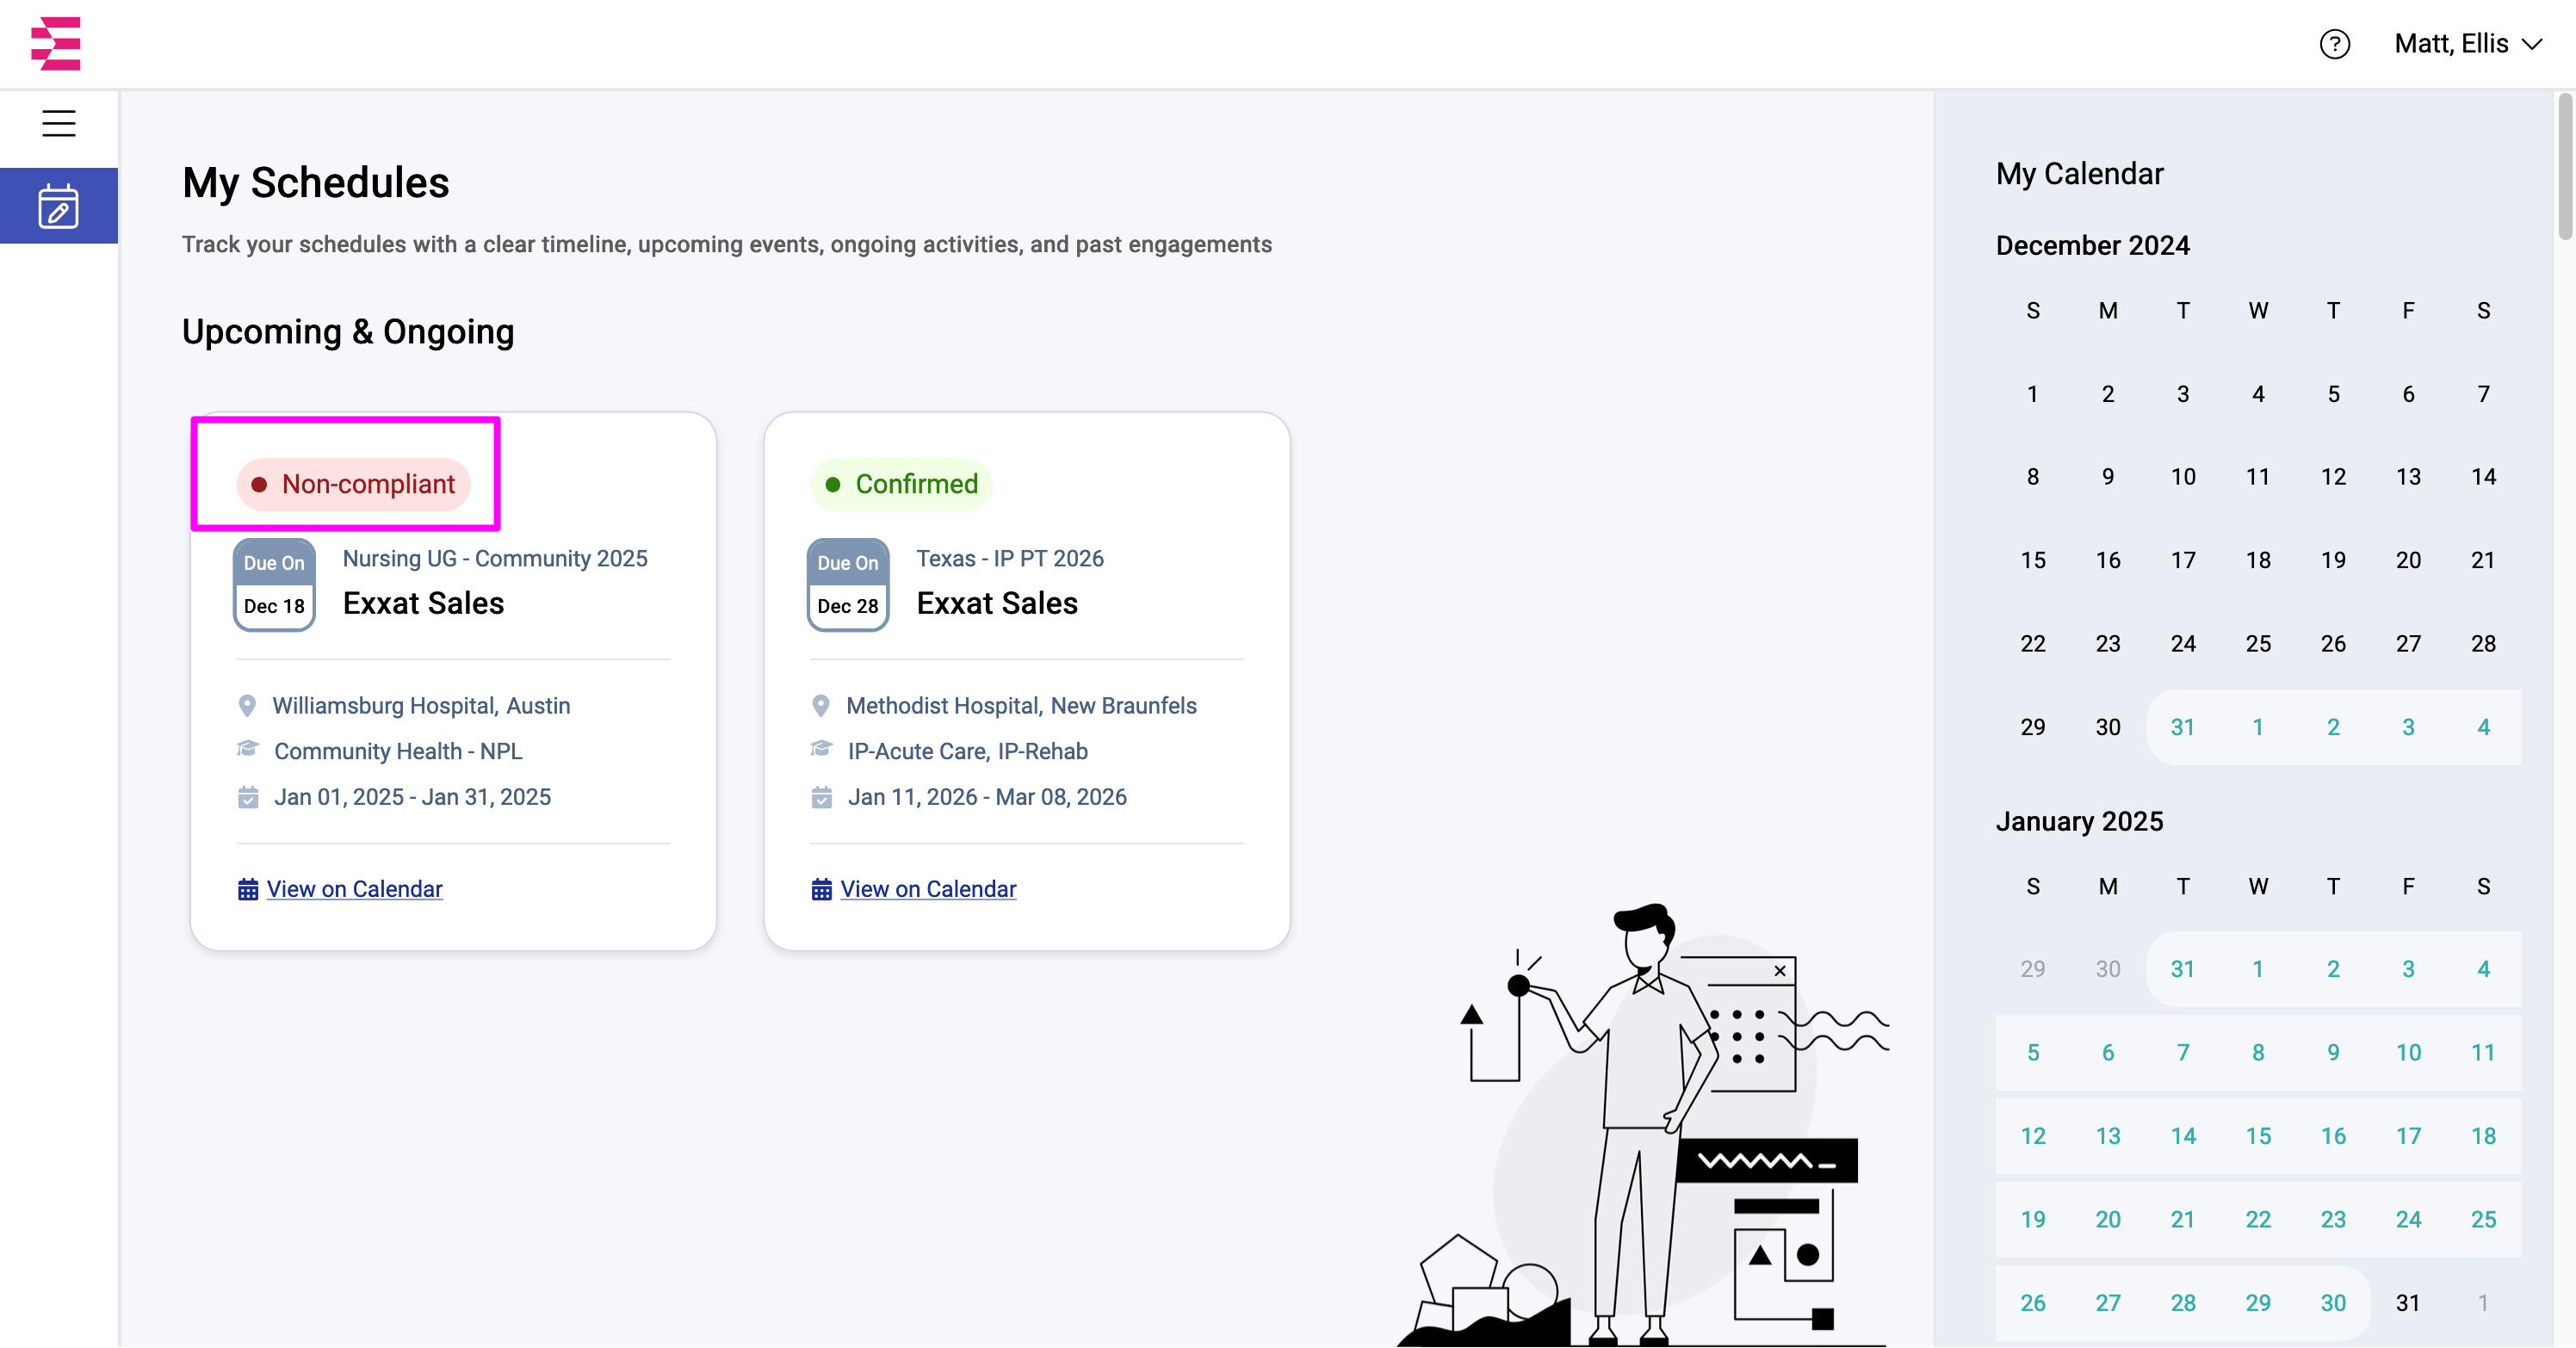The width and height of the screenshot is (2576, 1348).
Task: Open View on Calendar for Texas IP PT card
Action: pyautogui.click(x=914, y=889)
